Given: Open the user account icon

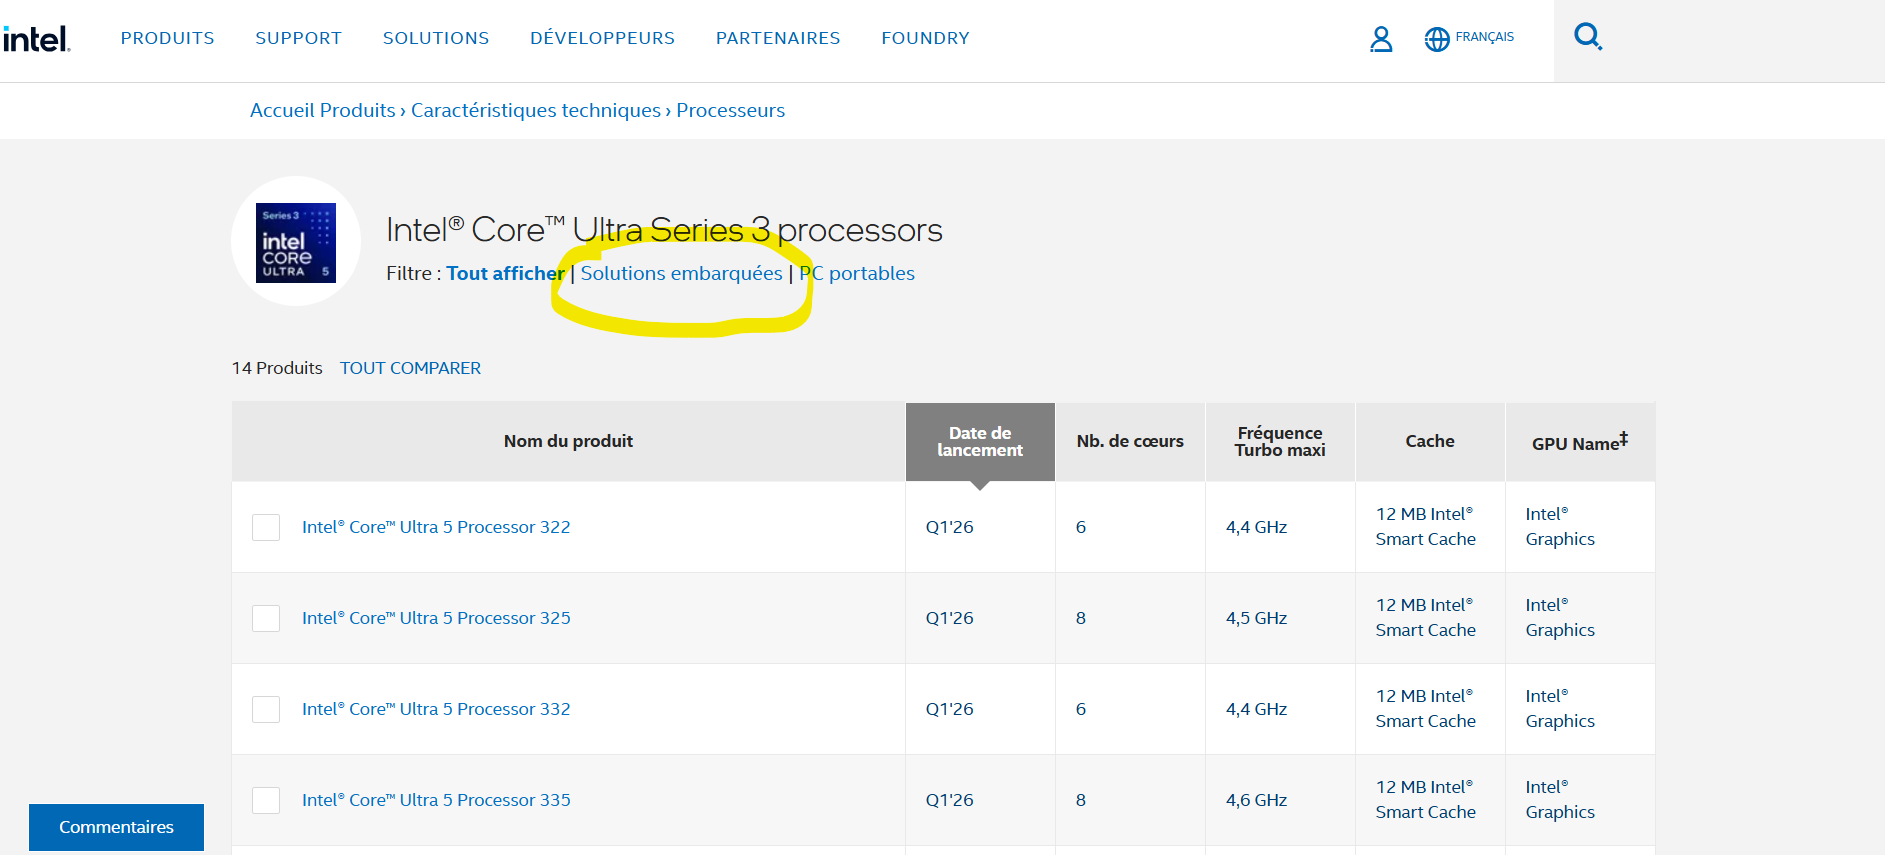Looking at the screenshot, I should click(x=1381, y=39).
